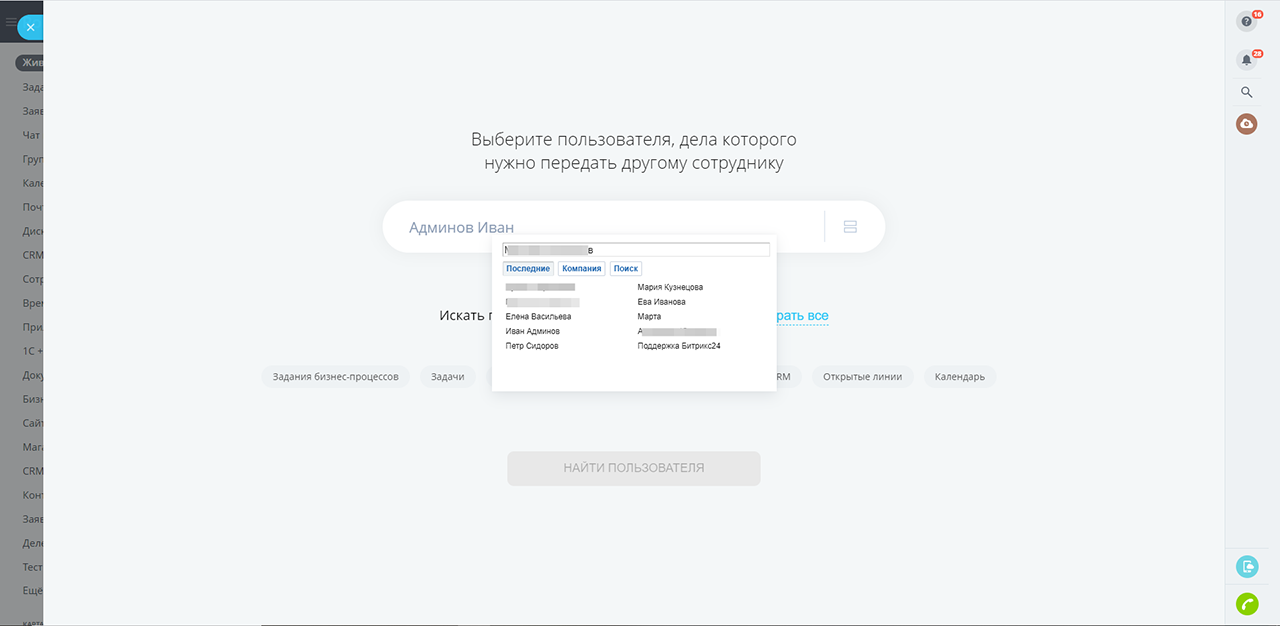Toggle the Задания бизнес-процессов filter chip
The height and width of the screenshot is (626, 1280).
(336, 377)
